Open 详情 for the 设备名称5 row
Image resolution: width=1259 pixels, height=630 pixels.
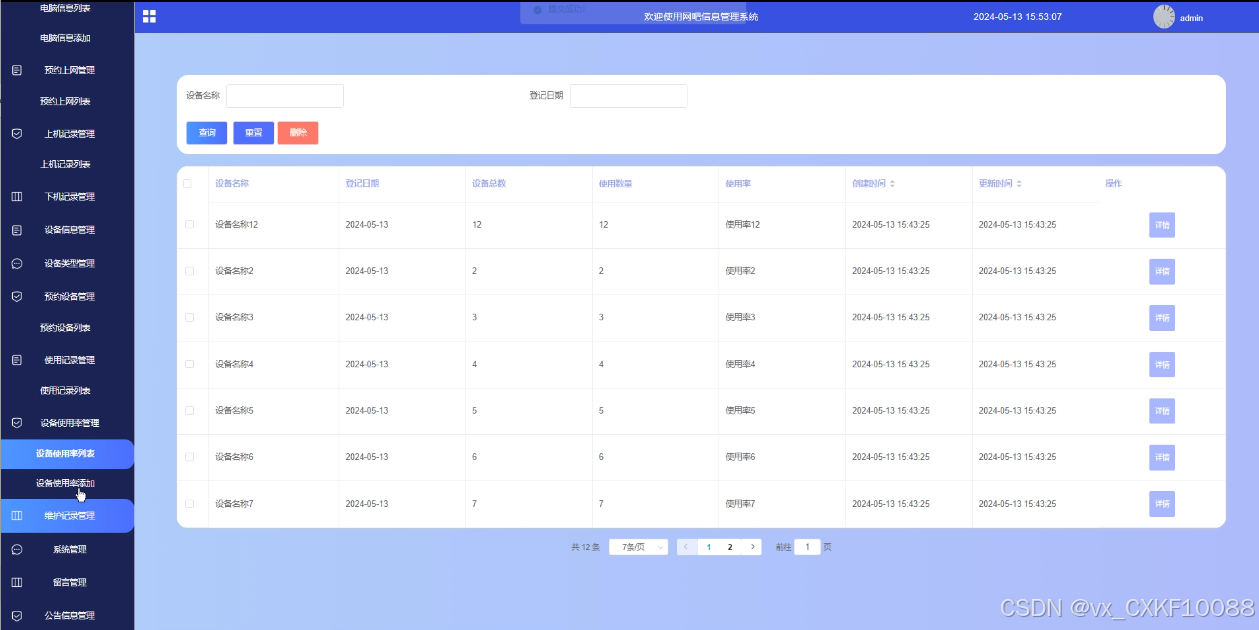point(1162,411)
